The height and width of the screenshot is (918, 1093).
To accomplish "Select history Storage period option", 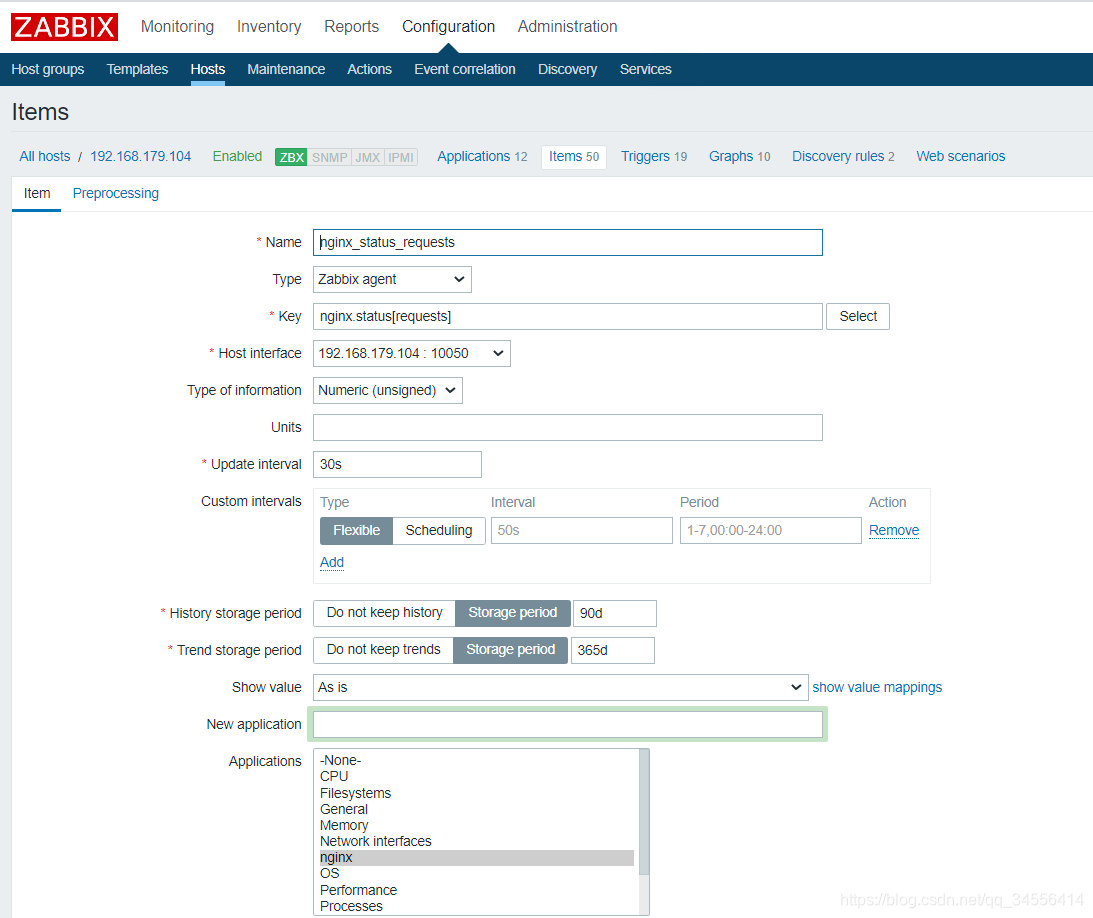I will coord(512,613).
